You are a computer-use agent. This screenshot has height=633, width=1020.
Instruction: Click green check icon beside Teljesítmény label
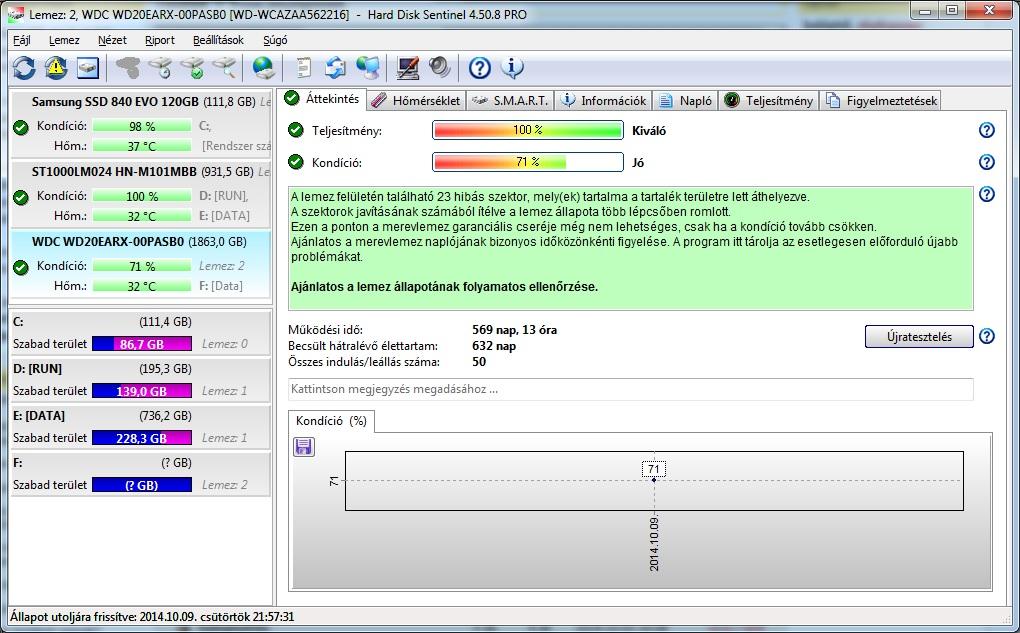click(296, 130)
